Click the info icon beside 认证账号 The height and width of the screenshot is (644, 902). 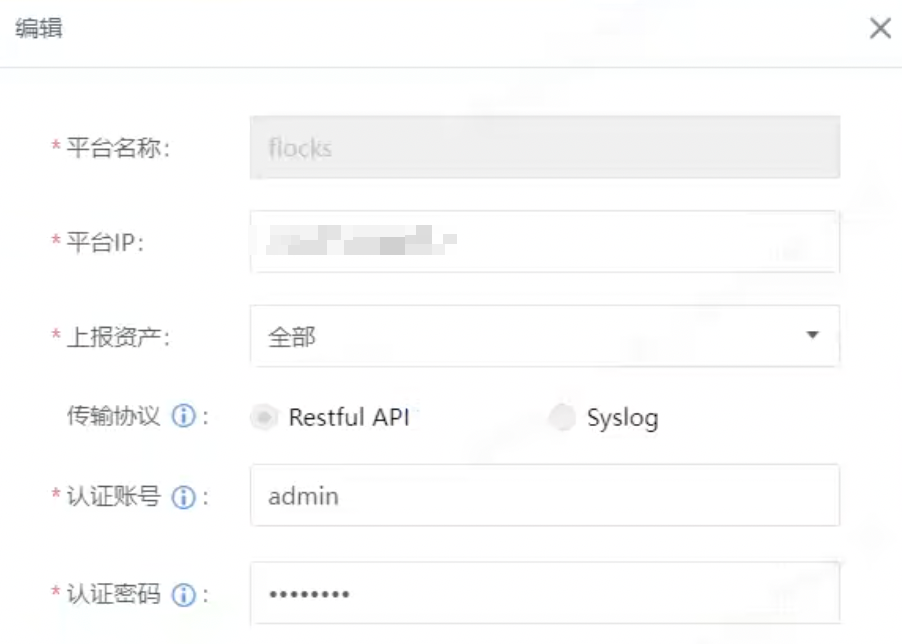click(184, 497)
